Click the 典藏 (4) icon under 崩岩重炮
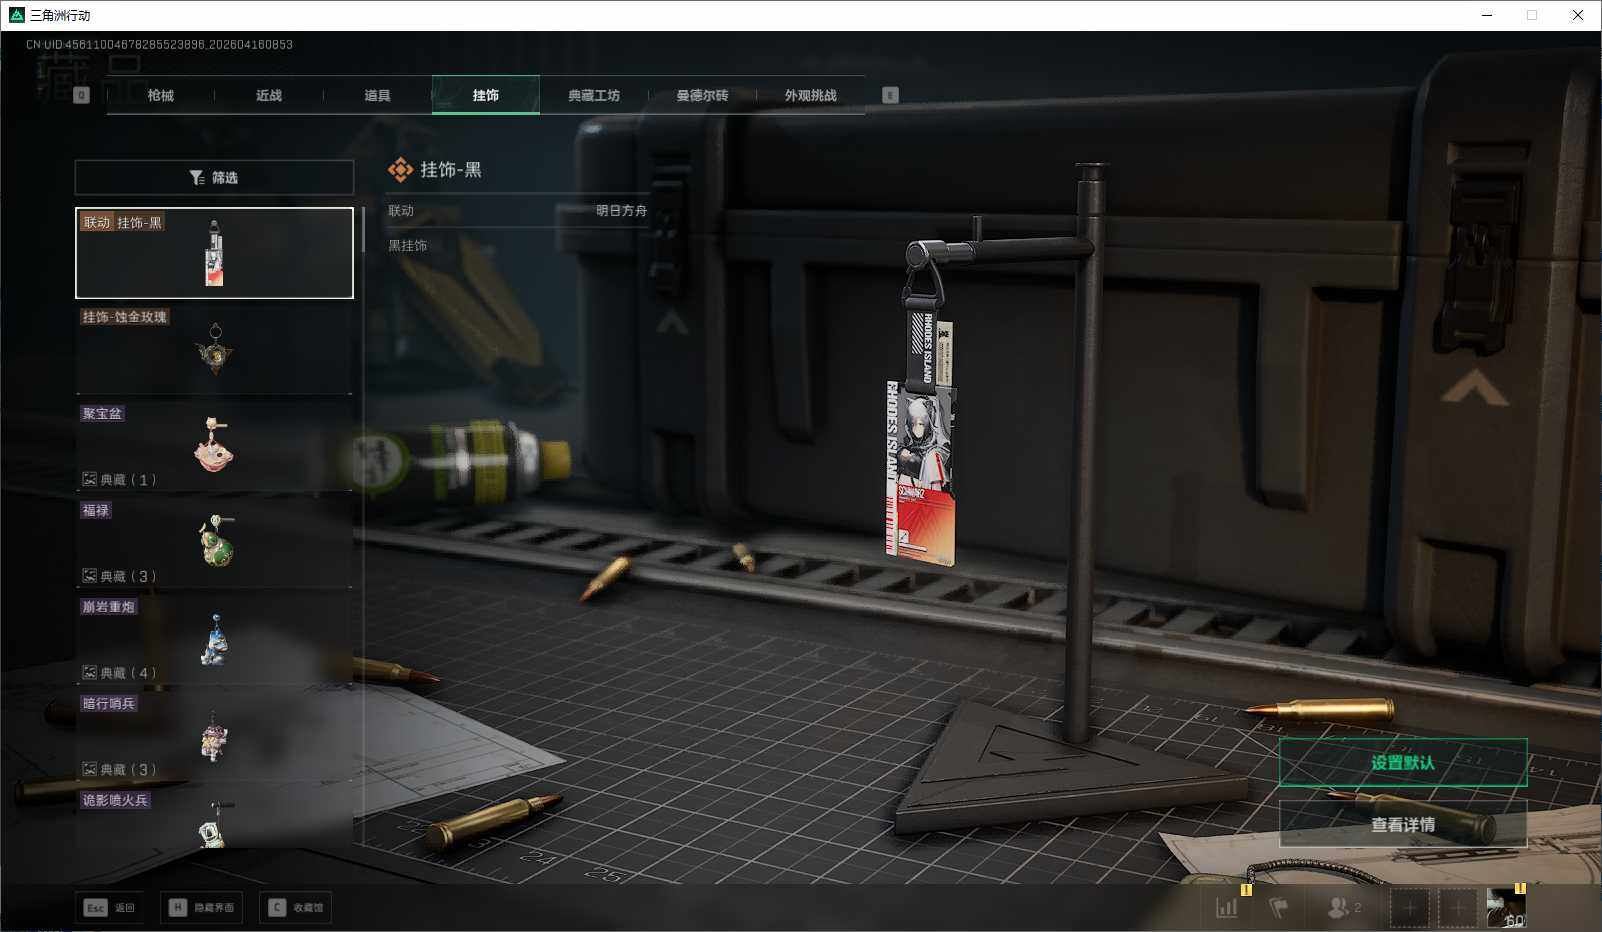This screenshot has width=1602, height=932. click(90, 673)
